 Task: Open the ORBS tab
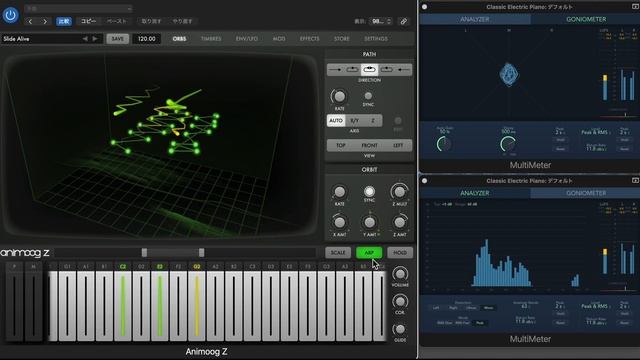coord(179,39)
